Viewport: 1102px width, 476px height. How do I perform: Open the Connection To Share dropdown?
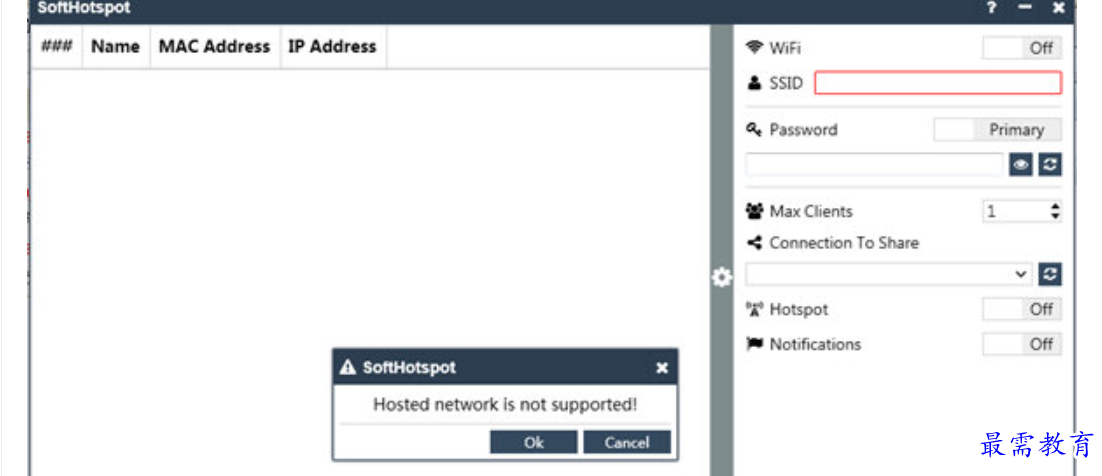1021,274
